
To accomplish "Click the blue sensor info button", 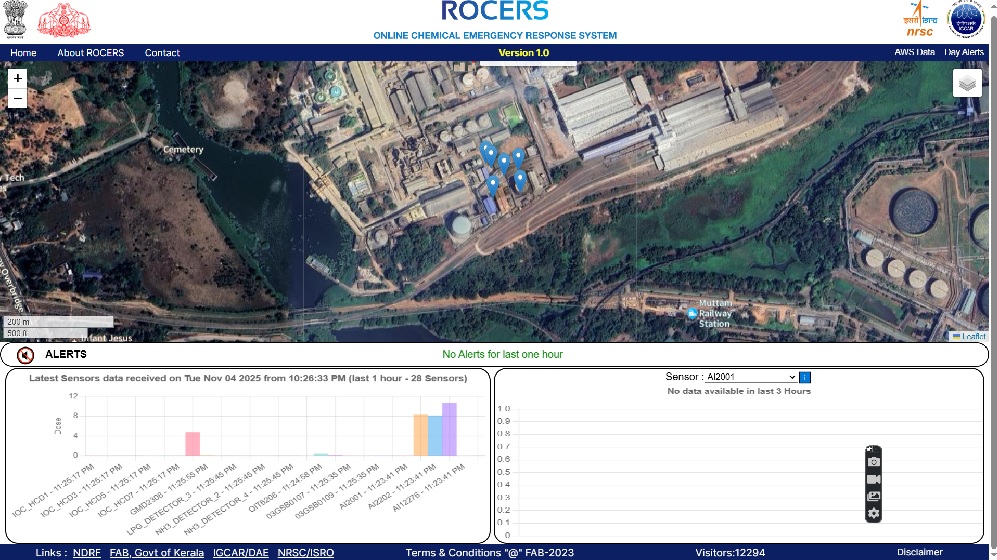I will pyautogui.click(x=805, y=378).
